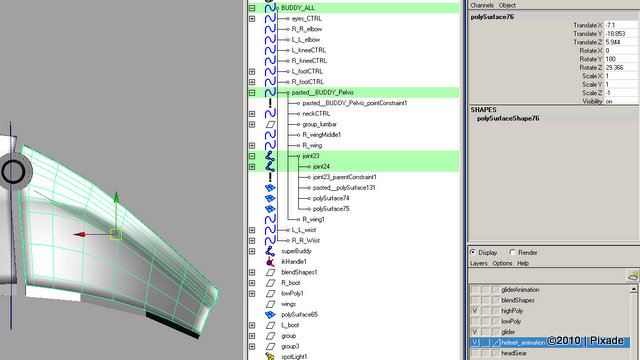Viewport: 640px width, 360px height.
Task: Open the Layers menu in layer editor
Action: coord(478,263)
